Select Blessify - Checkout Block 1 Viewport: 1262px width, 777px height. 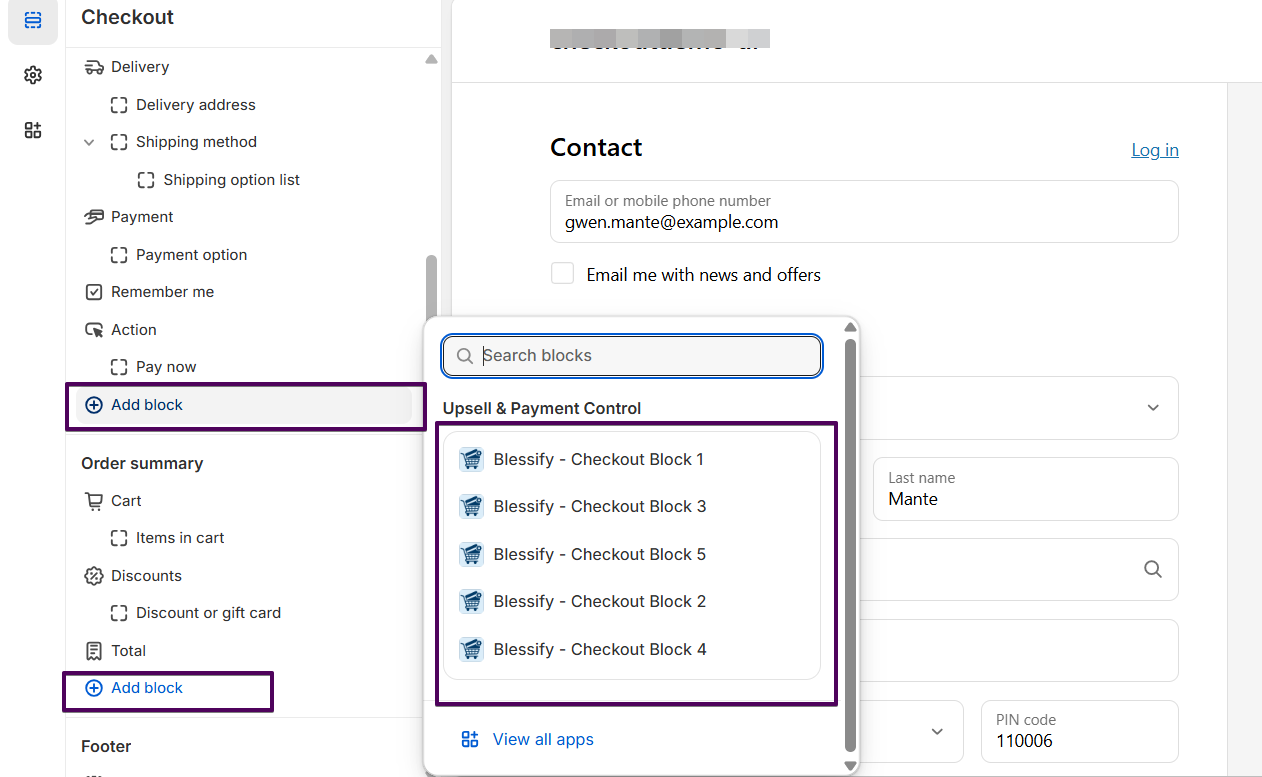598,459
